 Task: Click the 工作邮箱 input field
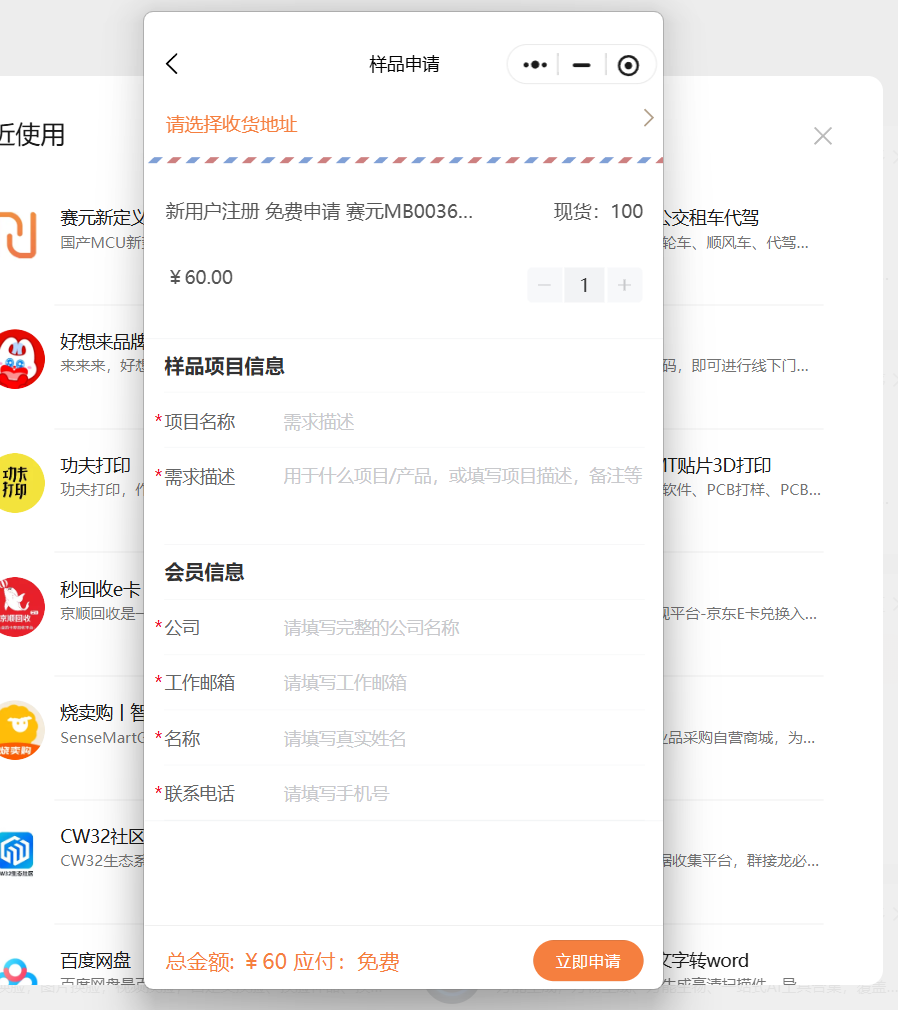point(463,683)
